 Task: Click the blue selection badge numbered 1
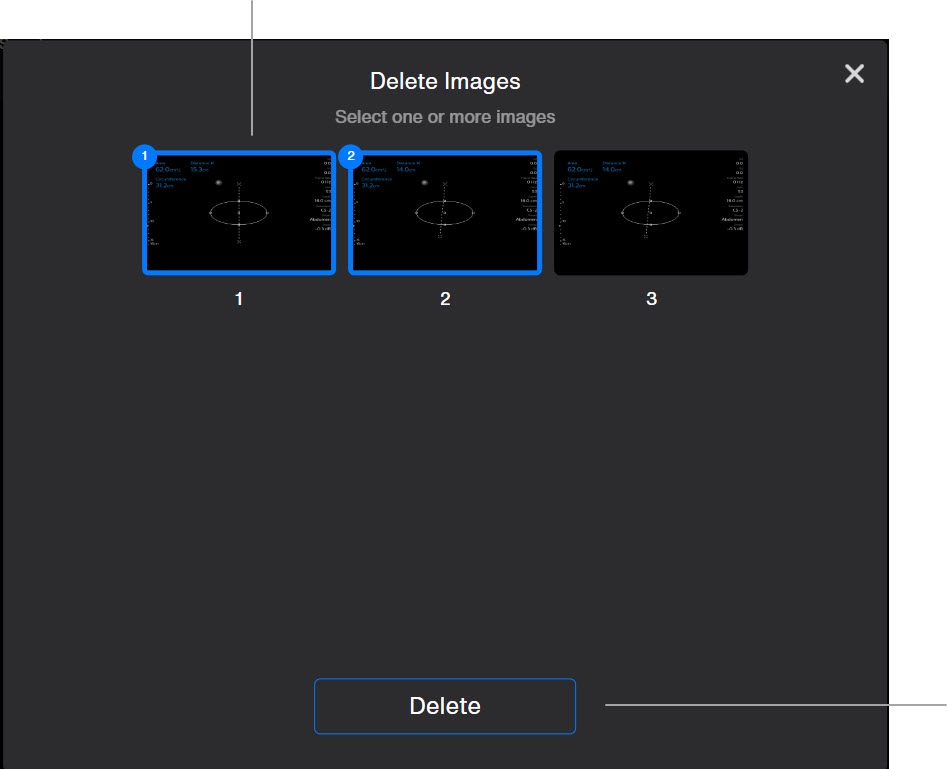[144, 156]
